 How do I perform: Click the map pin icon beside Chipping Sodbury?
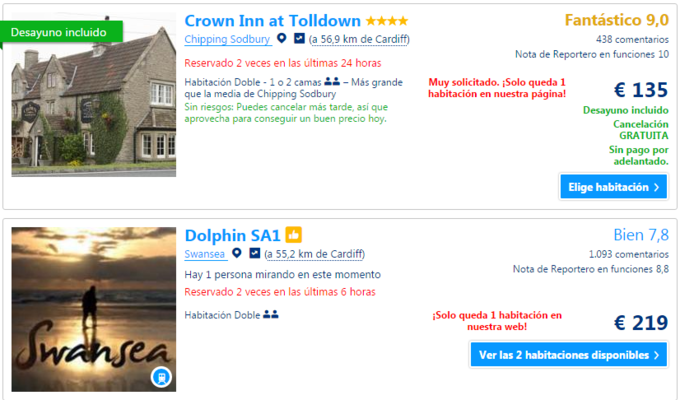tap(282, 39)
